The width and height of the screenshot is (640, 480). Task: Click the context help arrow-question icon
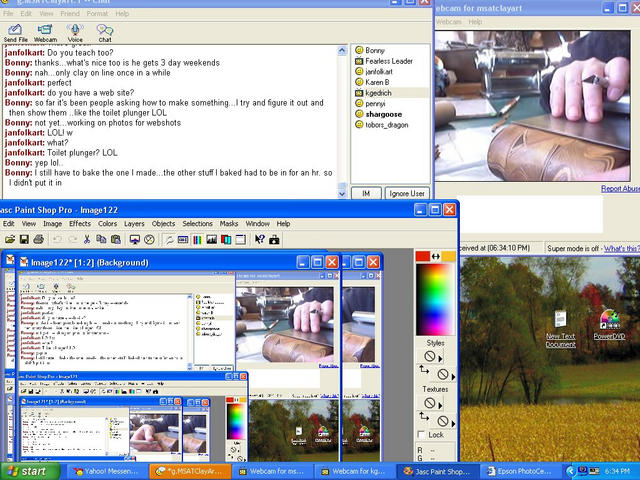pyautogui.click(x=260, y=239)
